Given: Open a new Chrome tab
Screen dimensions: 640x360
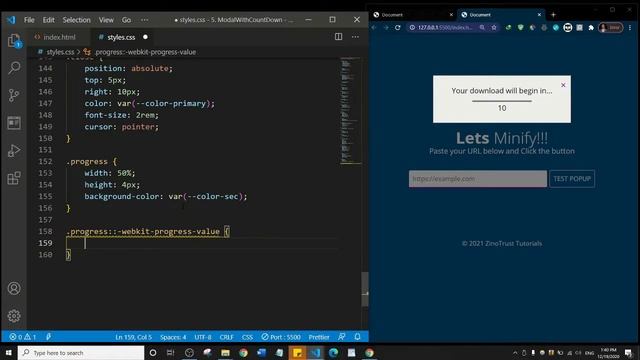Looking at the screenshot, I should (553, 15).
